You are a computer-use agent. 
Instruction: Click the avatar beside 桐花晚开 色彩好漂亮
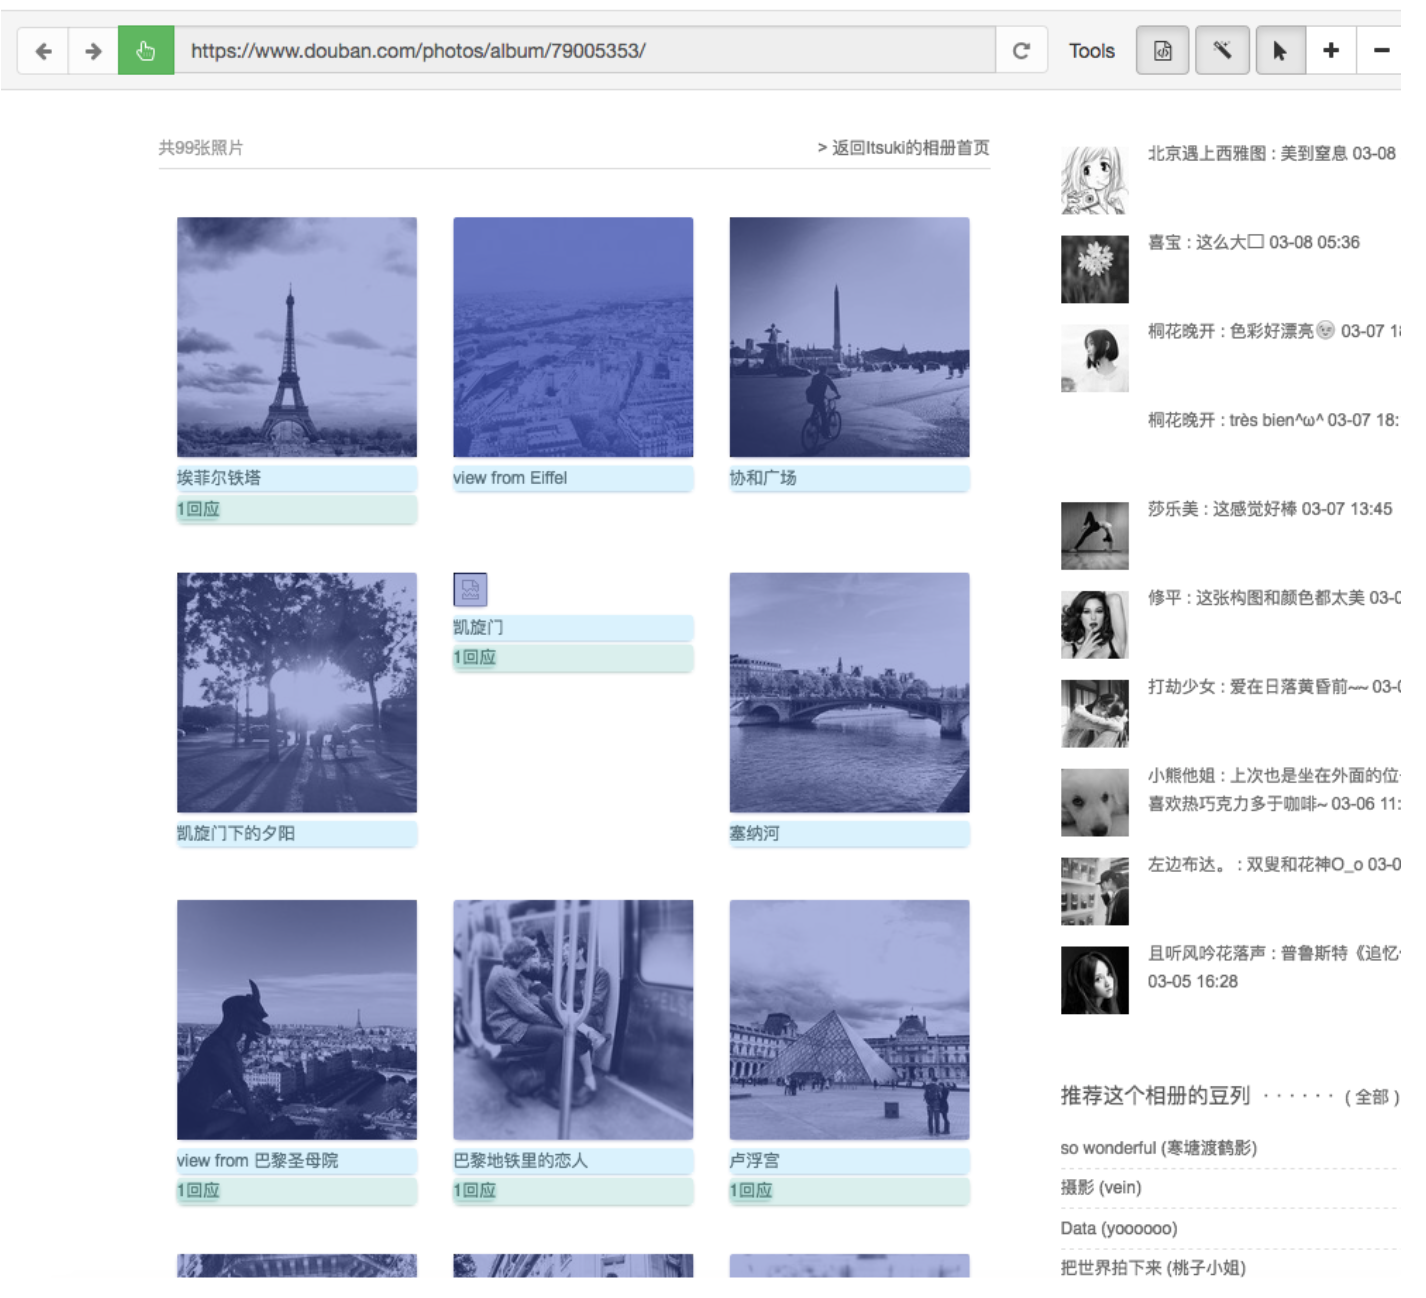click(1095, 358)
